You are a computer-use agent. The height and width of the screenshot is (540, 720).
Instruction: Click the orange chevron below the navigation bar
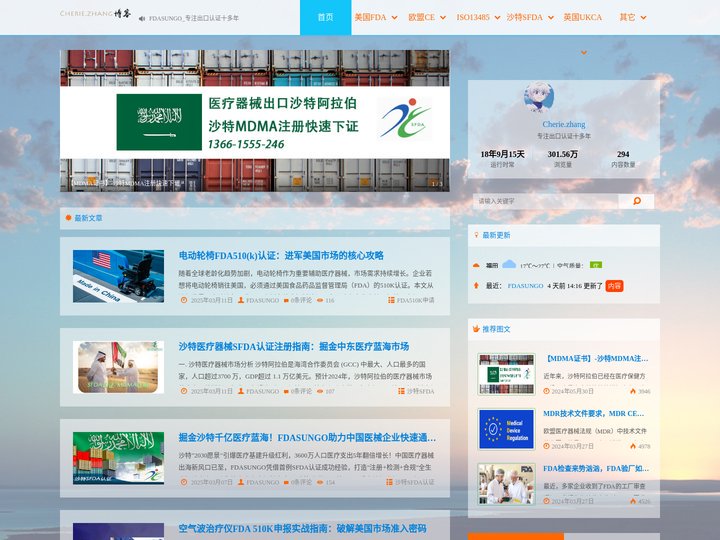pos(584,53)
